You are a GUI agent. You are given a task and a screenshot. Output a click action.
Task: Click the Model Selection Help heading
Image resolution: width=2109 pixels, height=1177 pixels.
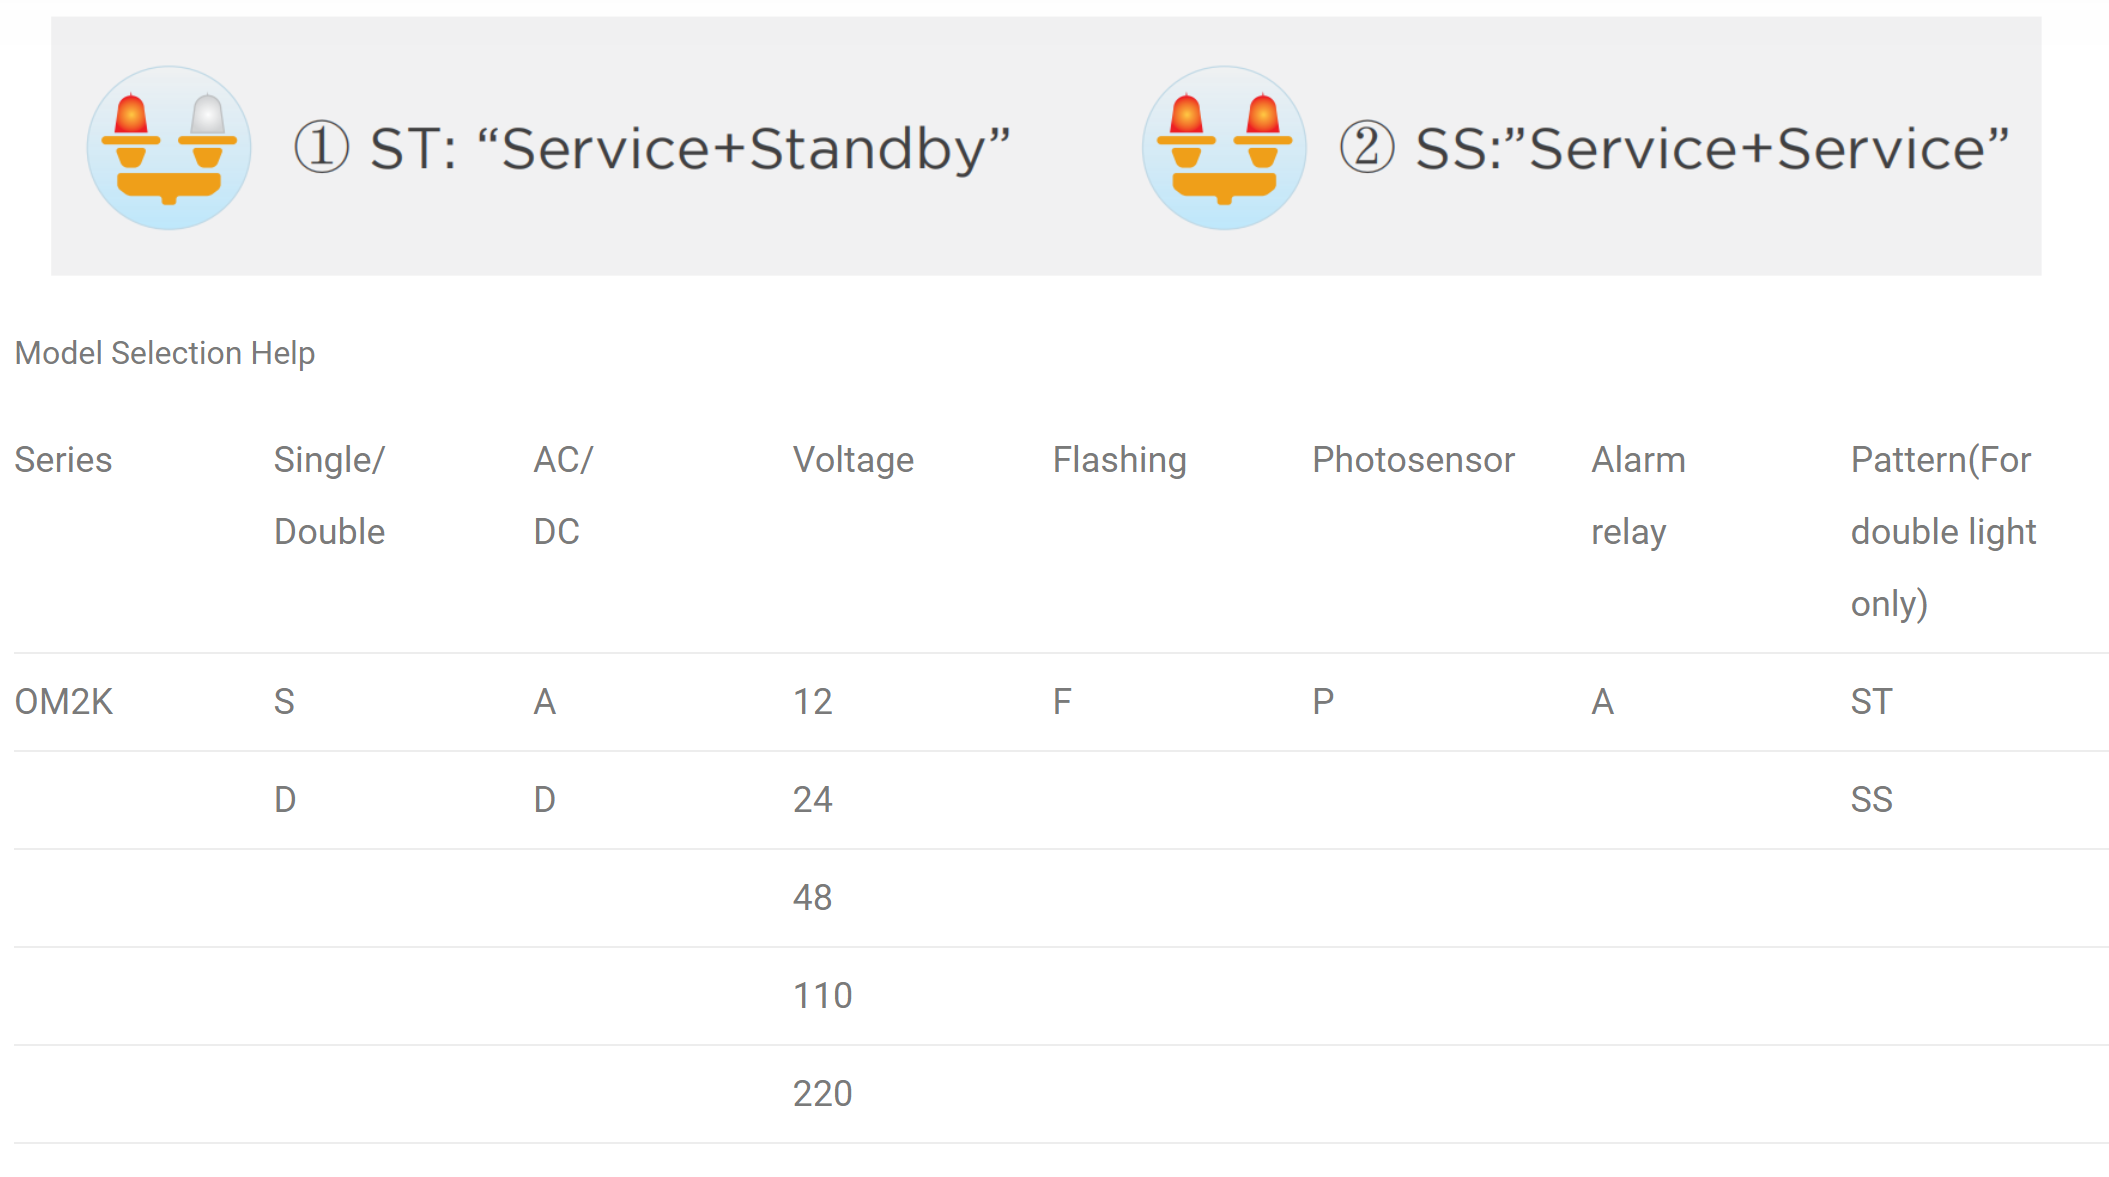pyautogui.click(x=164, y=353)
